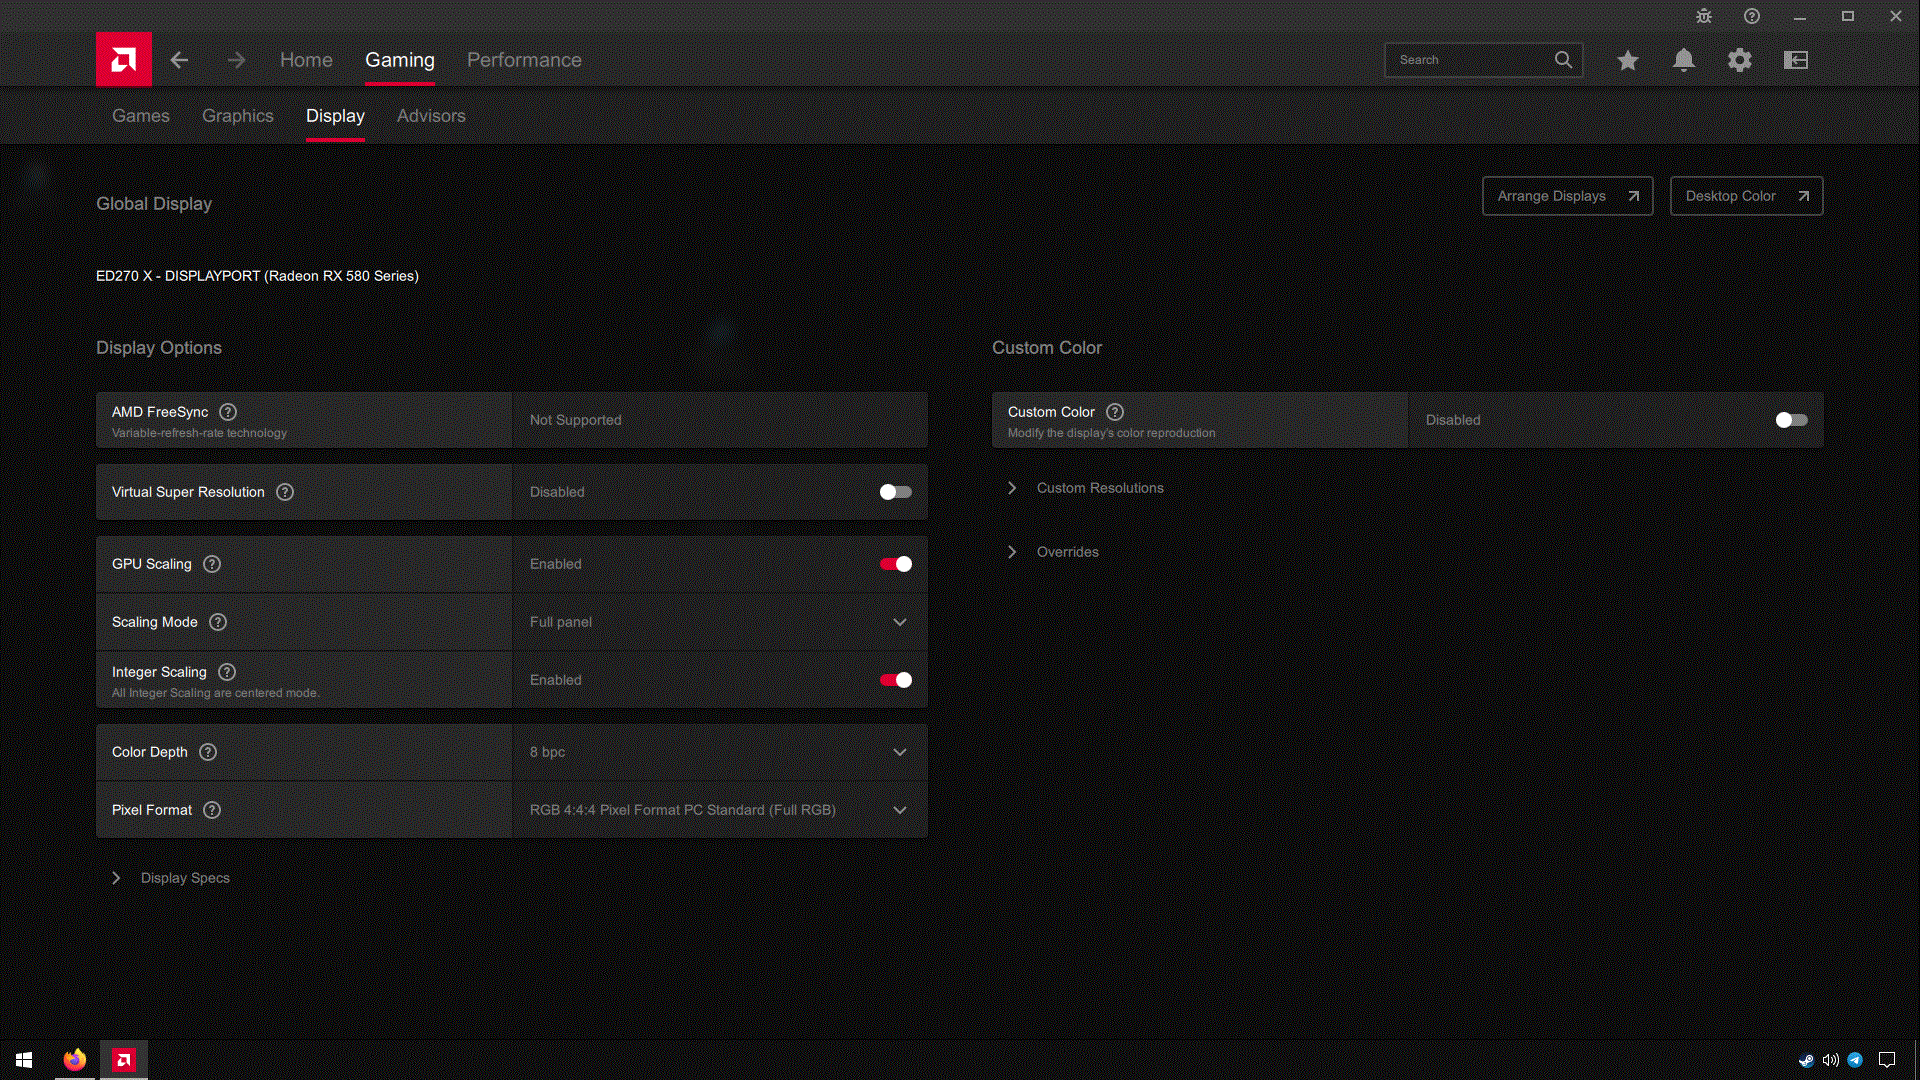Click the Arrange Displays button
The width and height of the screenshot is (1920, 1080).
(x=1567, y=196)
